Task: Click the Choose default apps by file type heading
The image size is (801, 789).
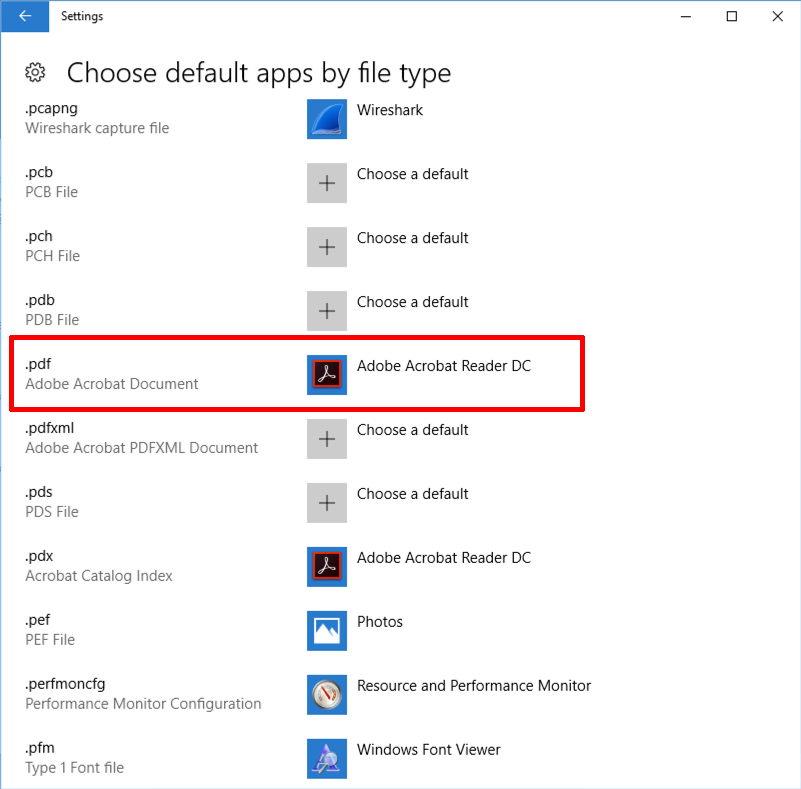Action: click(x=259, y=73)
